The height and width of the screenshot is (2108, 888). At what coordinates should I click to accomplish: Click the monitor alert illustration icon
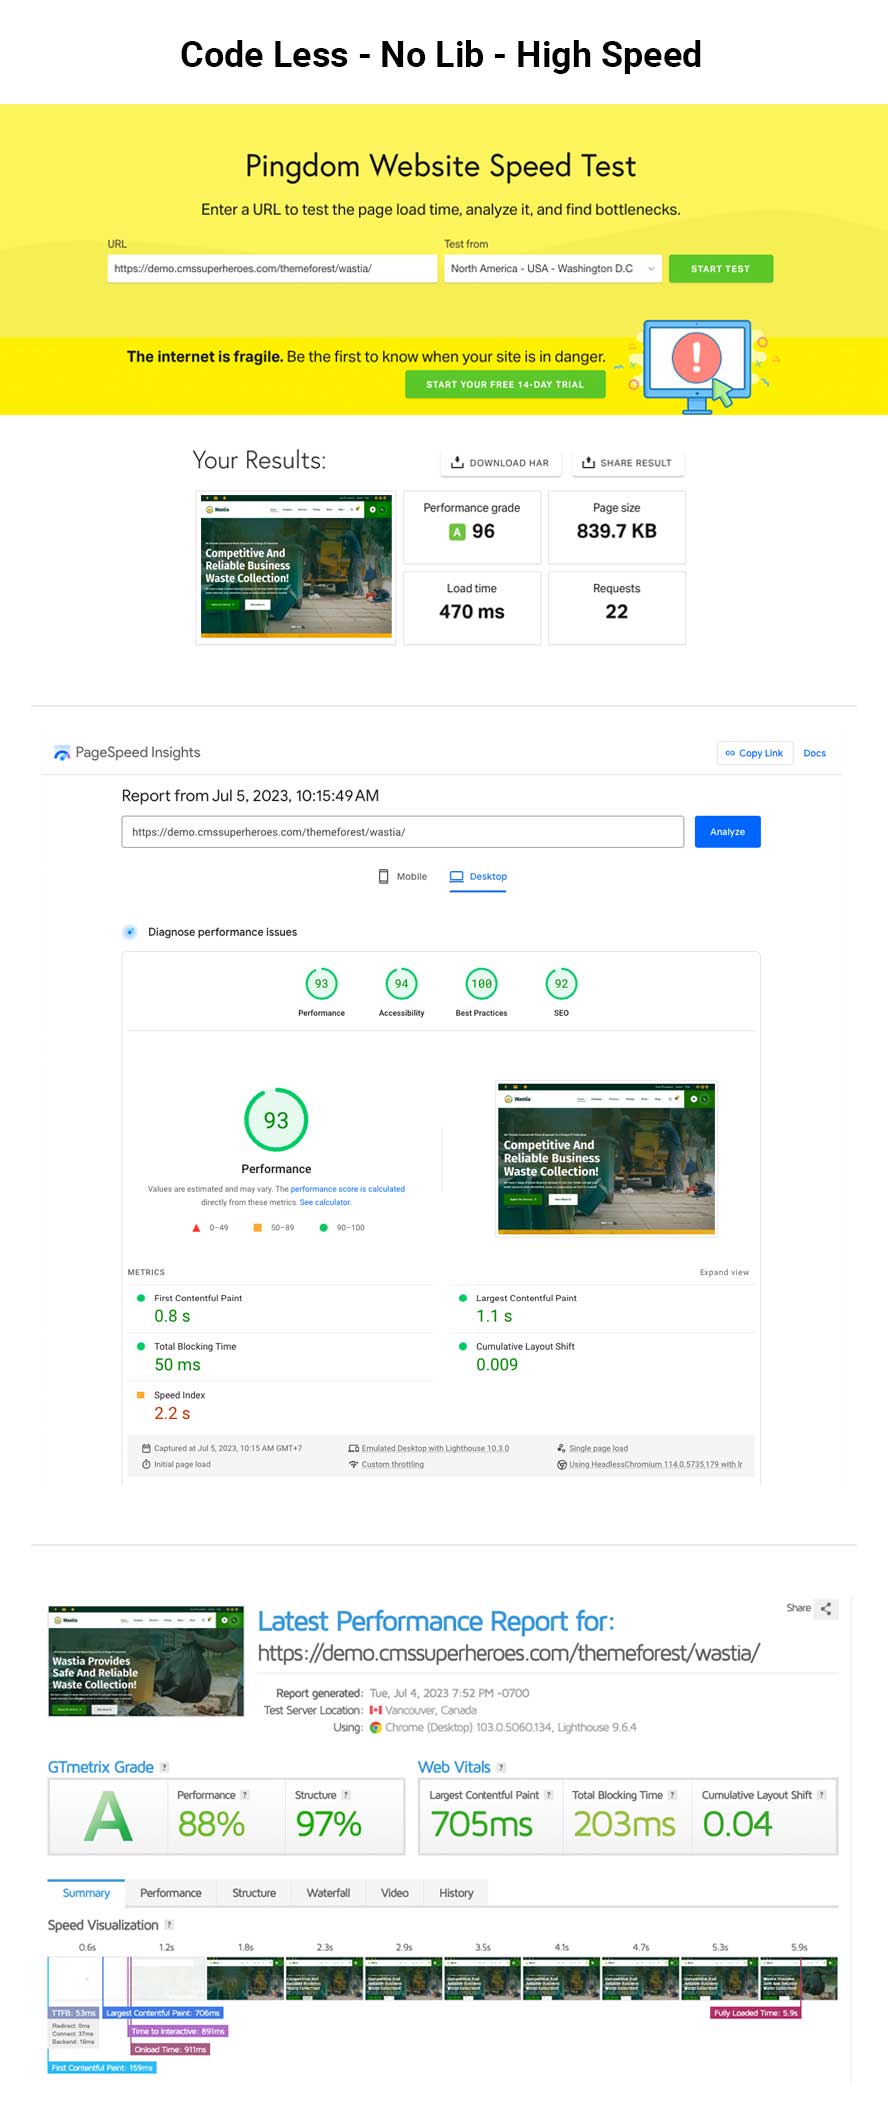tap(698, 366)
